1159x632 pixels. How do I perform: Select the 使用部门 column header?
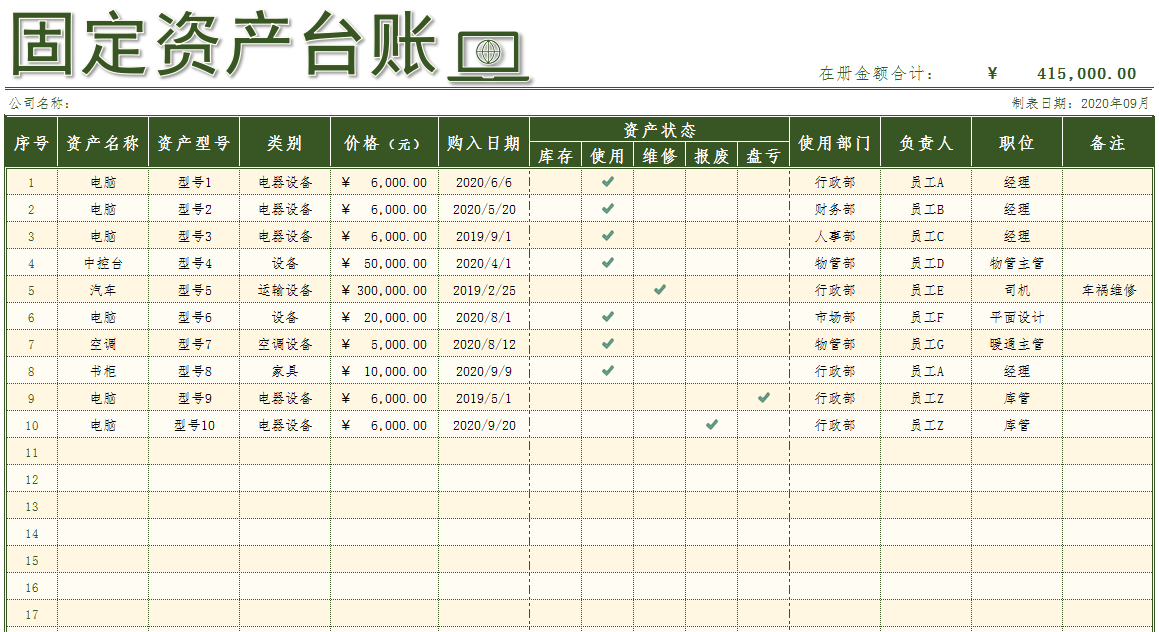tap(835, 143)
